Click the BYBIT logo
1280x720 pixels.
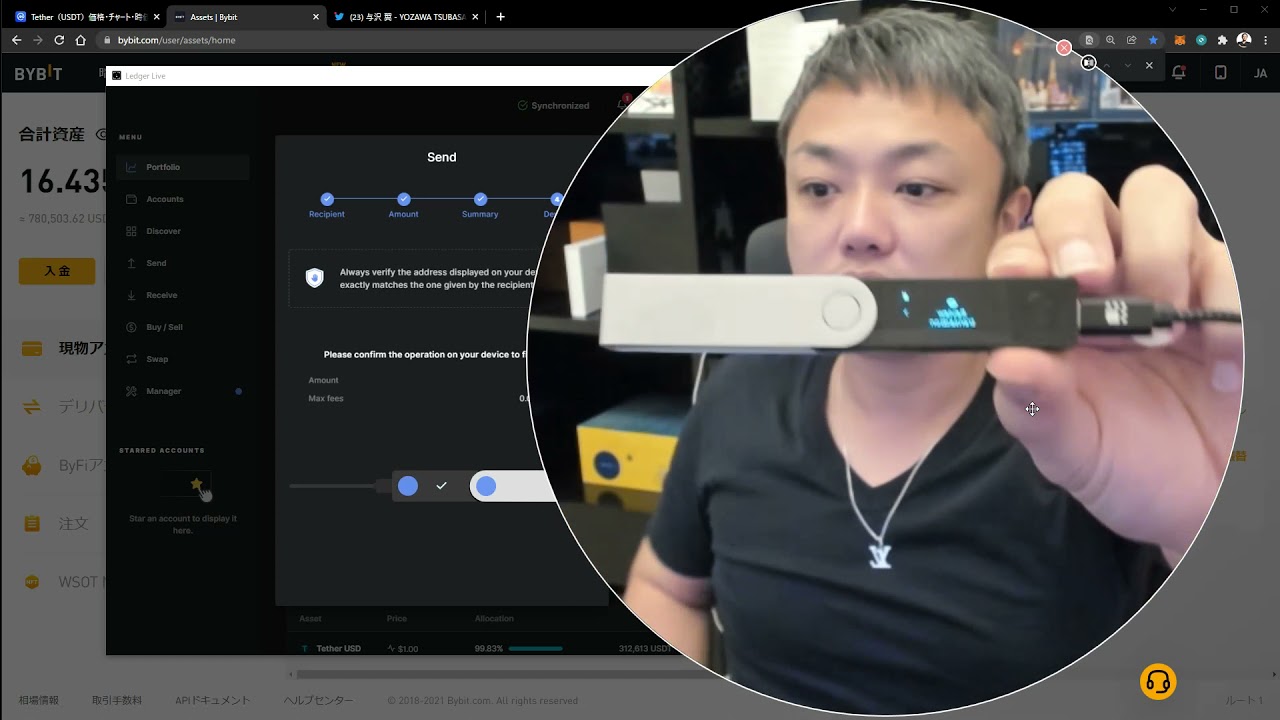(38, 74)
